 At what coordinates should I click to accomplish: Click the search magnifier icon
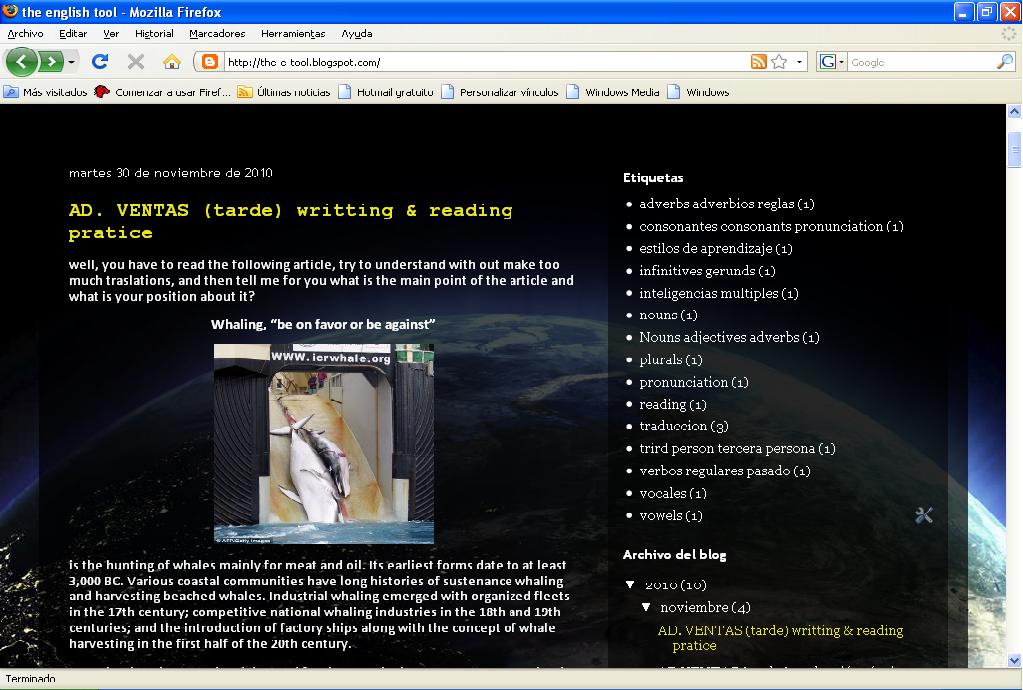tap(1005, 62)
